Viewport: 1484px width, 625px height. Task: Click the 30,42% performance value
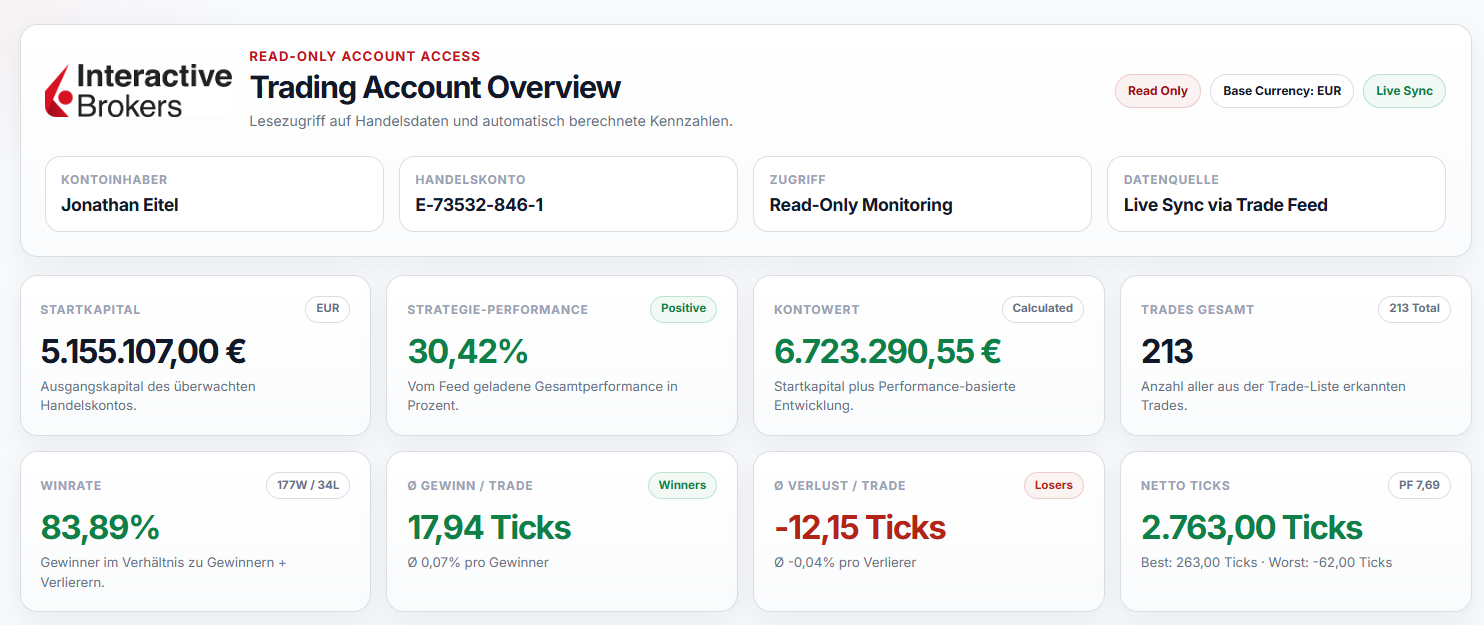[468, 352]
